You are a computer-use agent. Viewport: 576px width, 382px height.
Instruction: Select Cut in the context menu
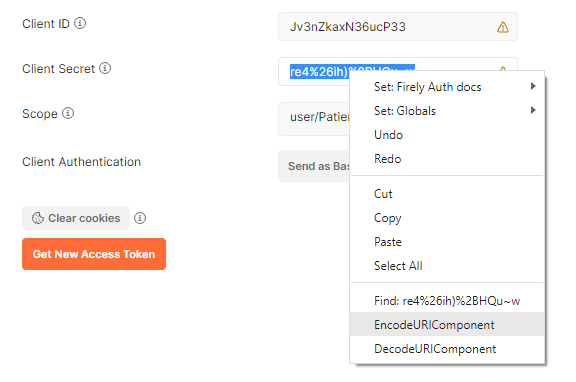click(x=447, y=194)
